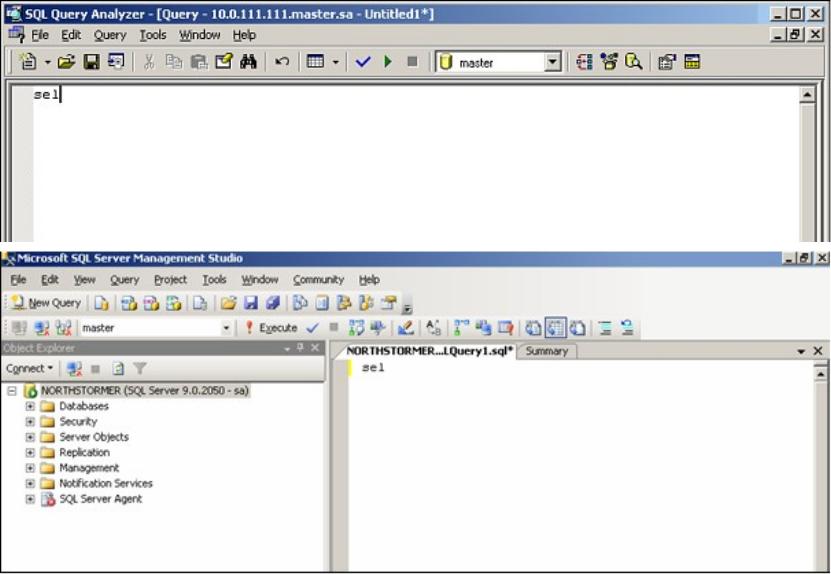Screen dimensions: 831x574
Task: Click the binoculars Find icon in Query Analyzer
Action: click(x=248, y=62)
